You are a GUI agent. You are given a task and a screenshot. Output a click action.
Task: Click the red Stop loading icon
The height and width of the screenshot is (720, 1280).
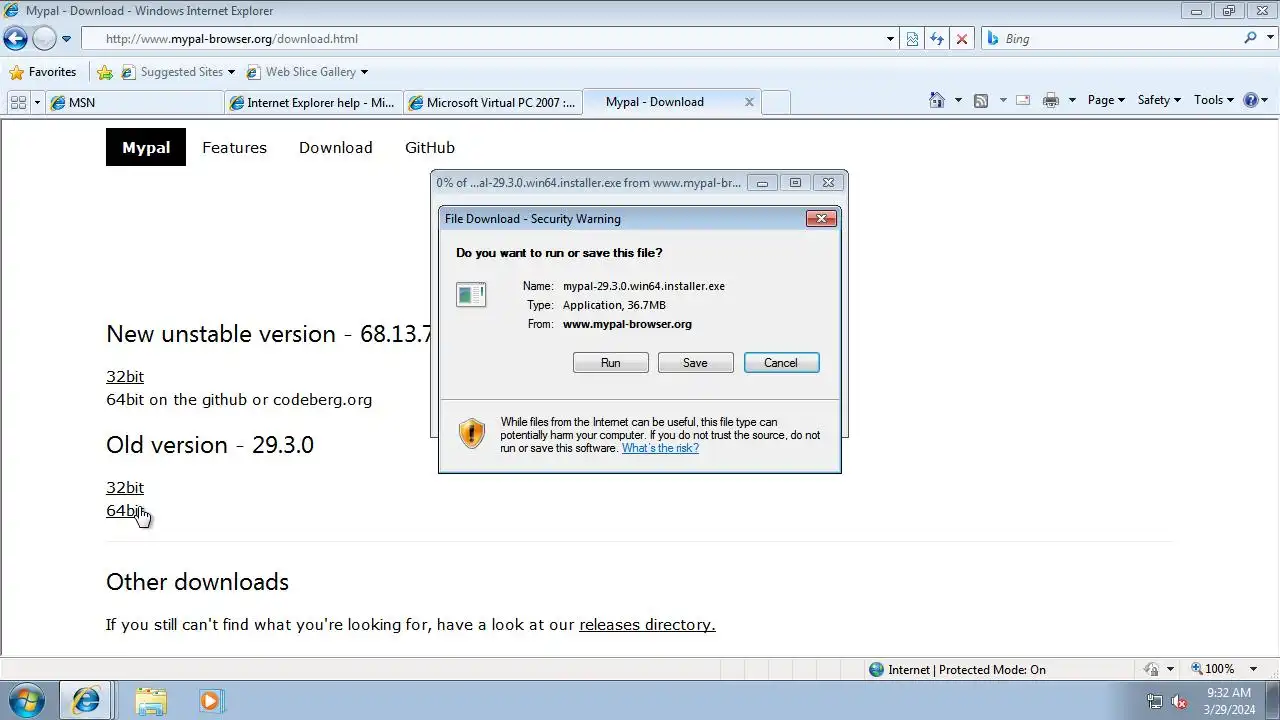961,39
